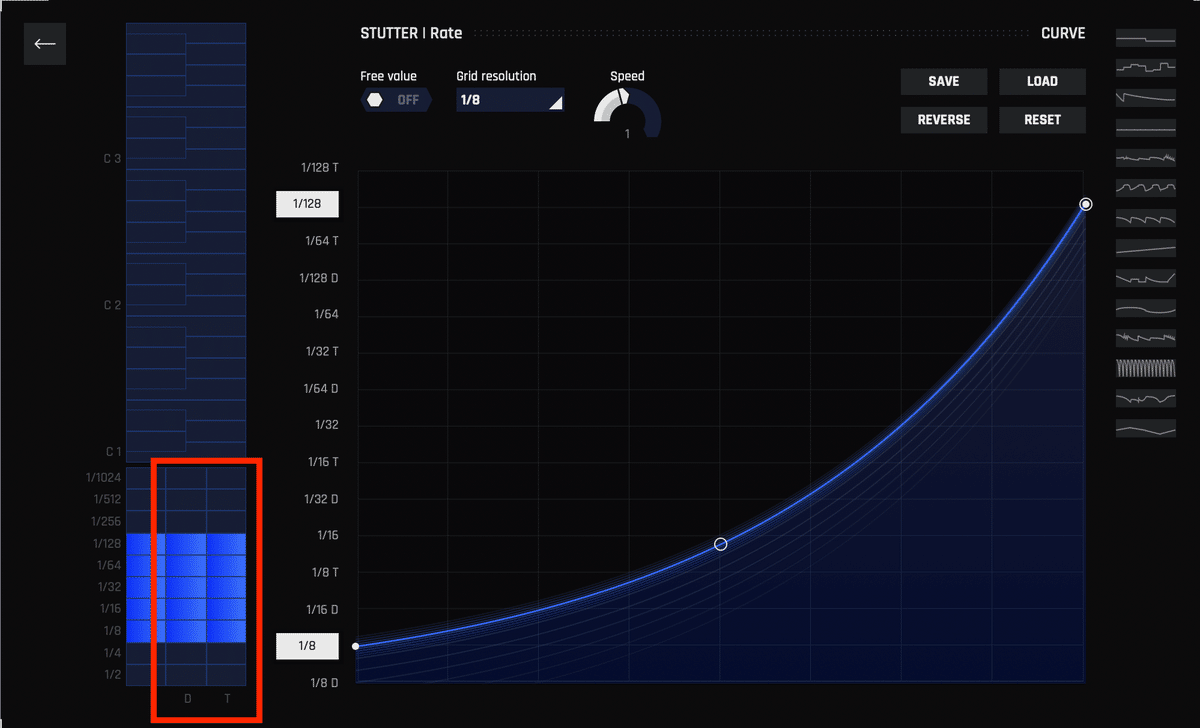Select the dense fast oscillation curve preset

click(x=1146, y=368)
